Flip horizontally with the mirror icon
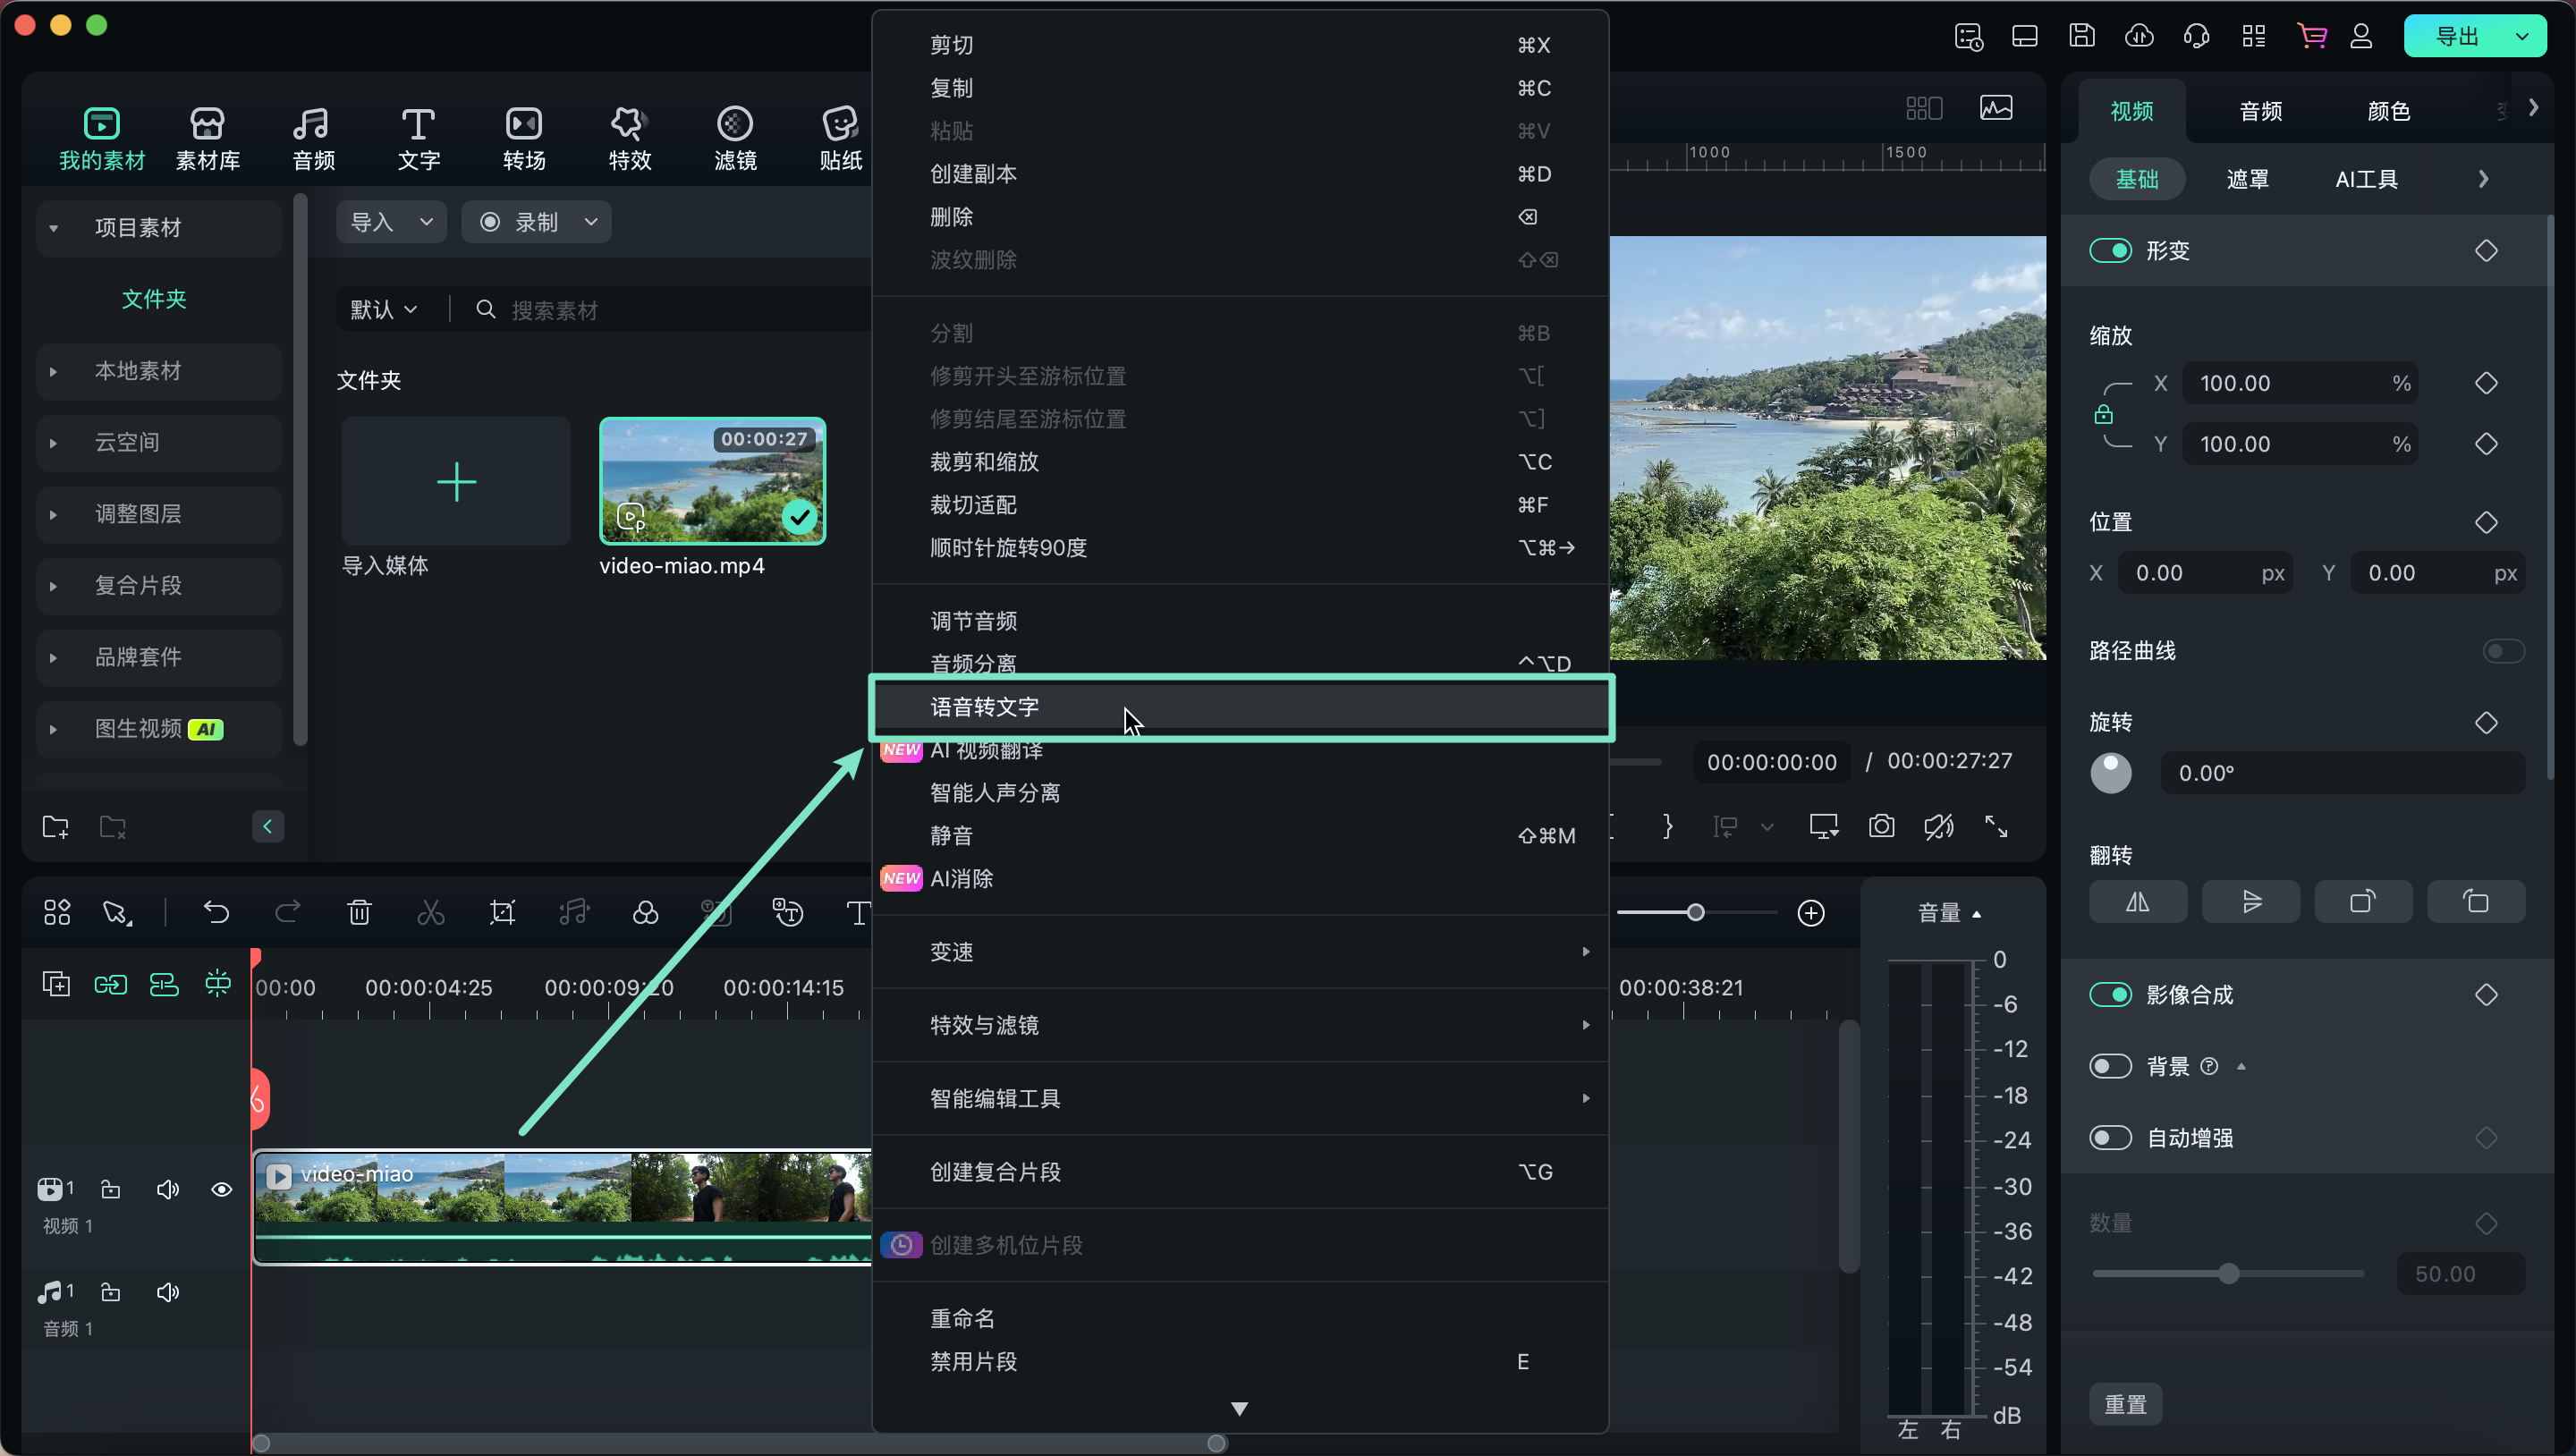 click(x=2137, y=902)
